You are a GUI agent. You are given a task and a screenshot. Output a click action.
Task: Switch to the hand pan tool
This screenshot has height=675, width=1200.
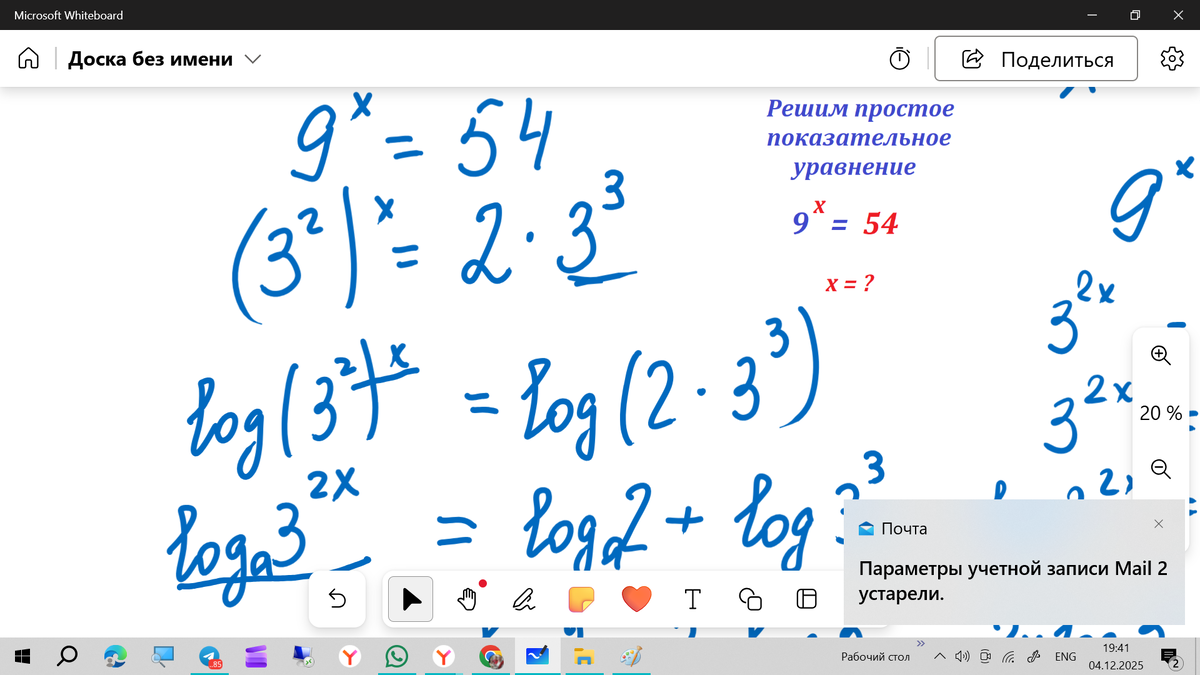click(x=467, y=599)
